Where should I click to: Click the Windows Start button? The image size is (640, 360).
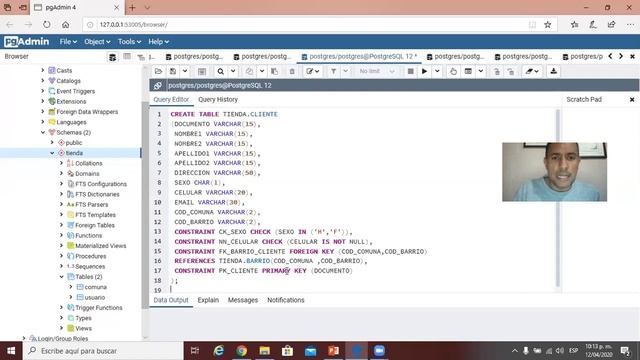pos(11,351)
